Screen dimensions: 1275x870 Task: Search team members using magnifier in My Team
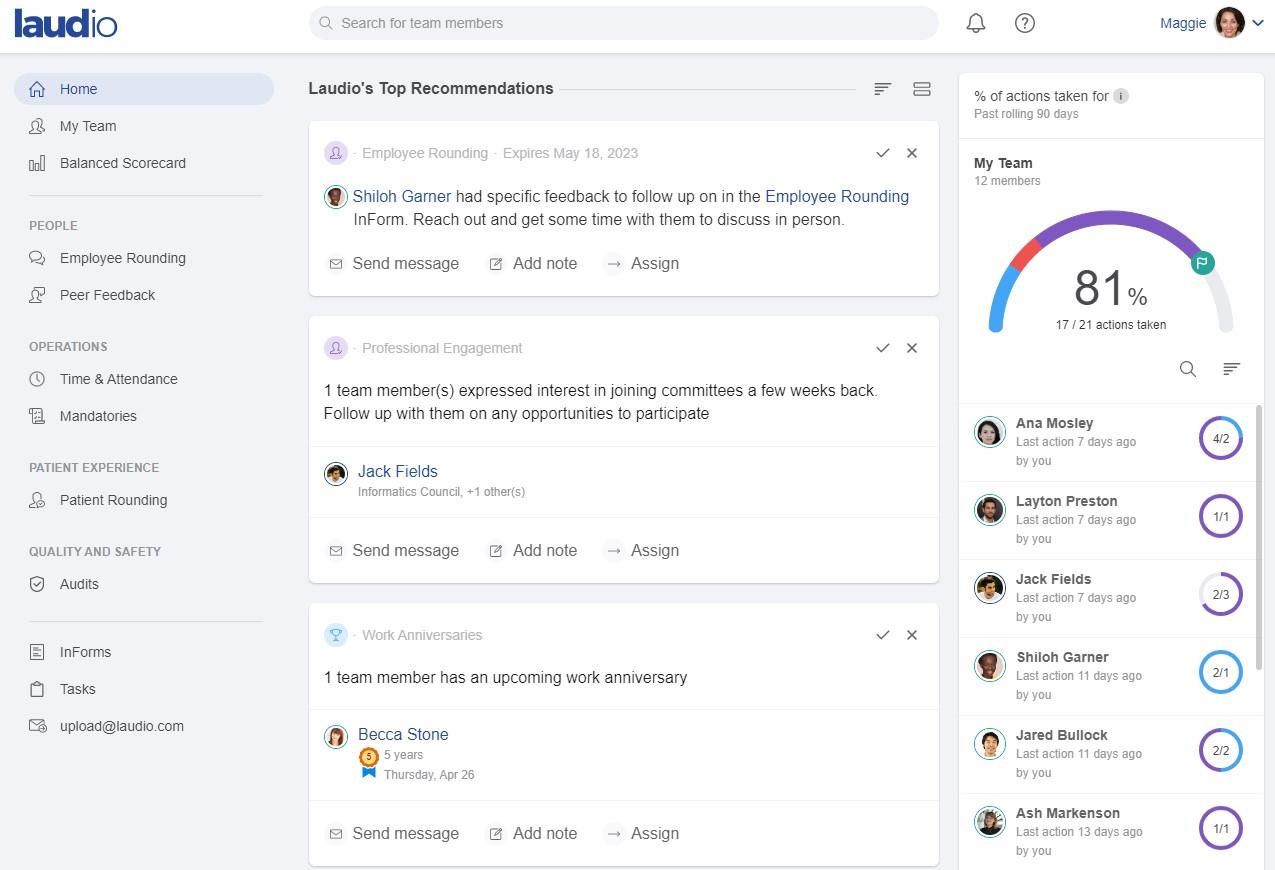coord(1187,369)
